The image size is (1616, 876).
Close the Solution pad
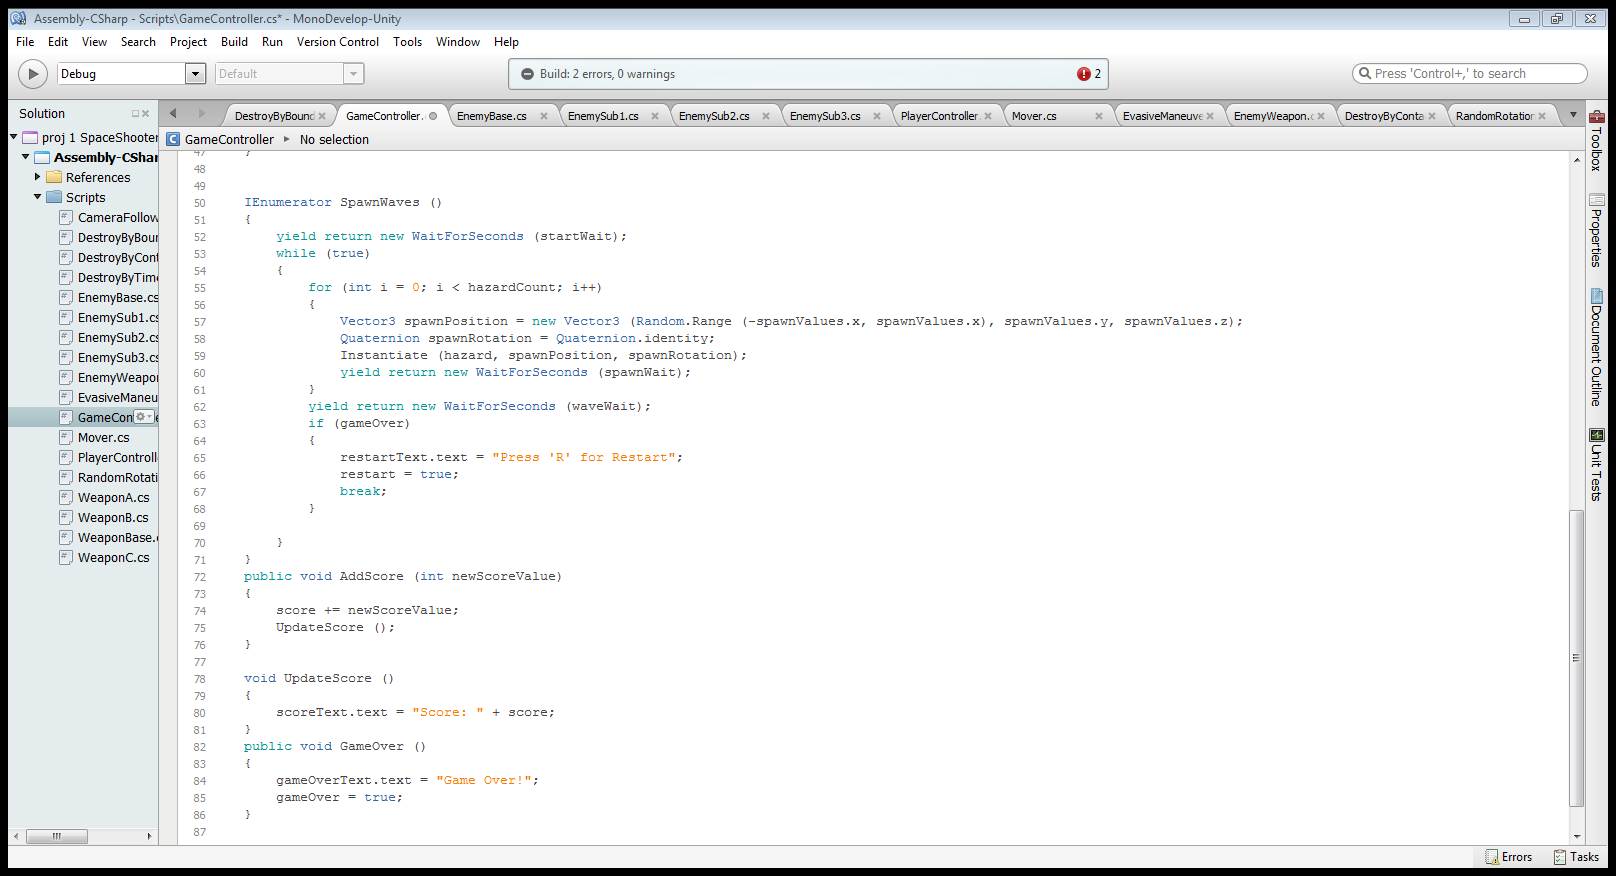click(x=146, y=114)
